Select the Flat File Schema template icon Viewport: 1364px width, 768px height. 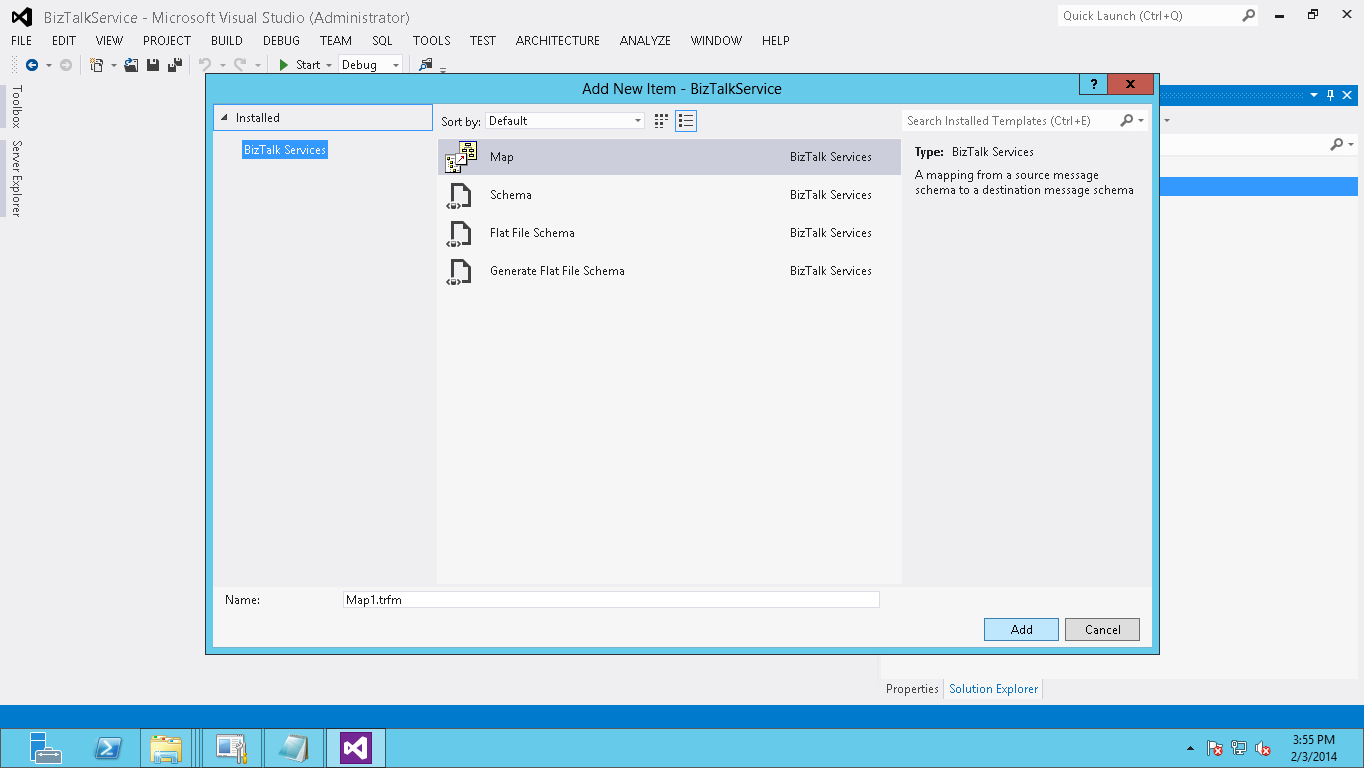point(459,233)
